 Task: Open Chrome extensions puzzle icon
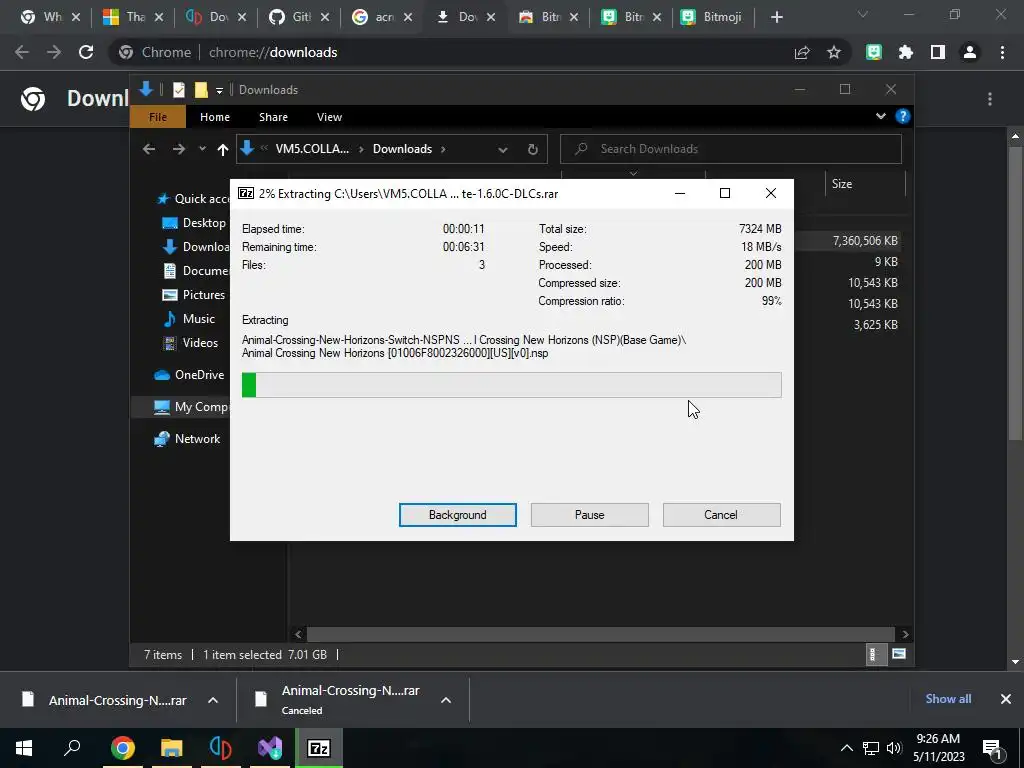(x=906, y=52)
